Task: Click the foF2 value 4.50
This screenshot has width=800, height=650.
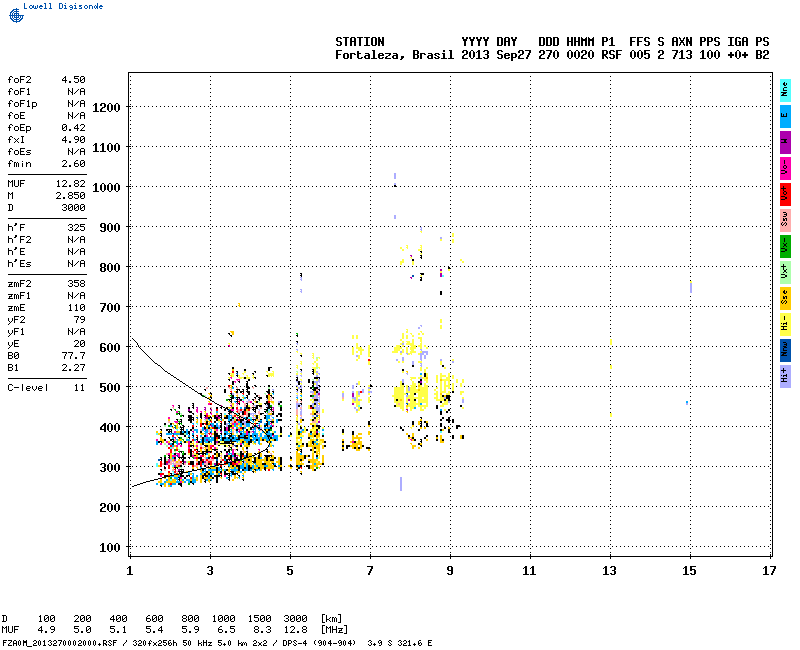Action: click(73, 80)
